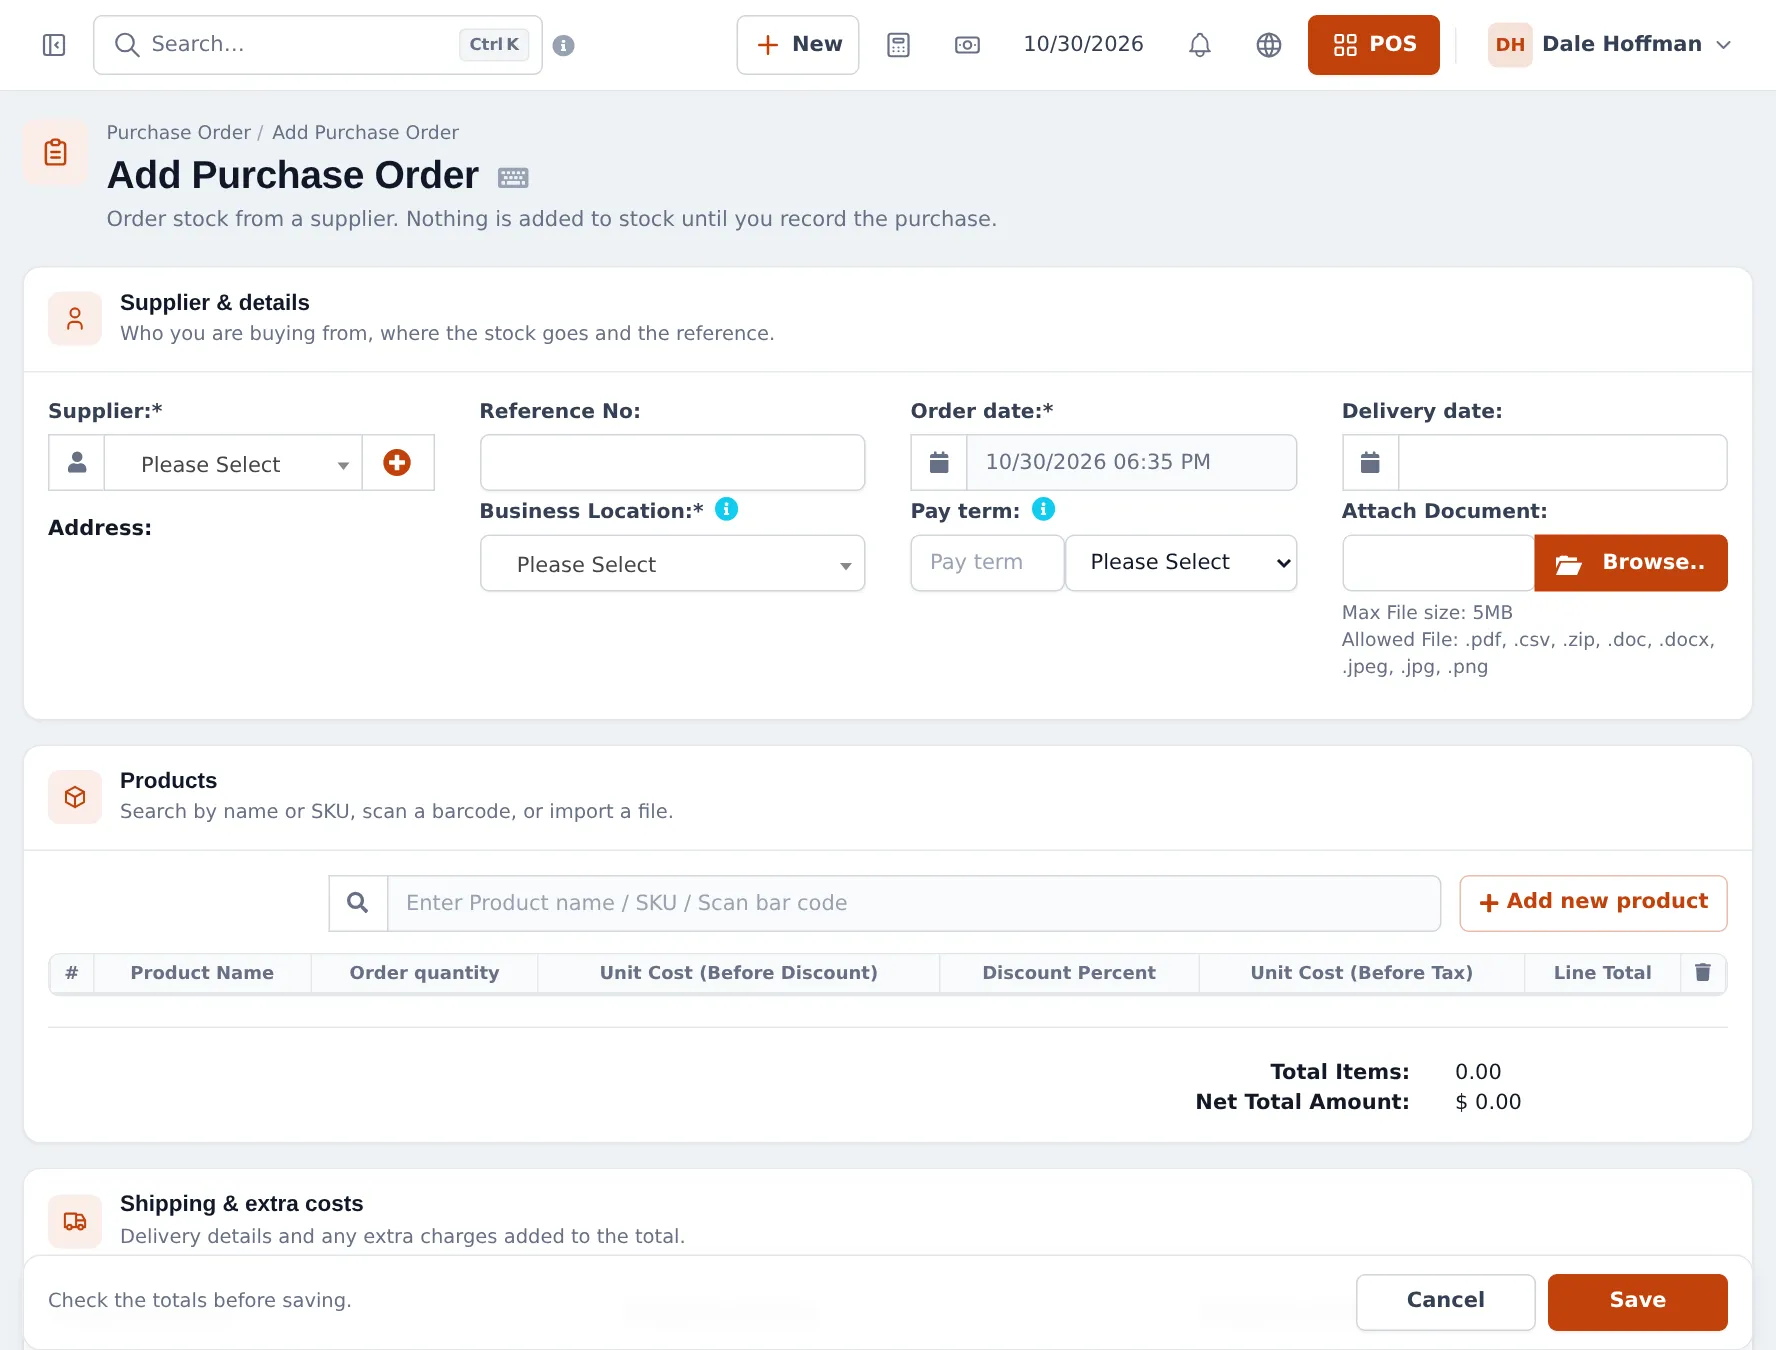Click the Line Total column header
Screen dimensions: 1776x1350
[1602, 972]
